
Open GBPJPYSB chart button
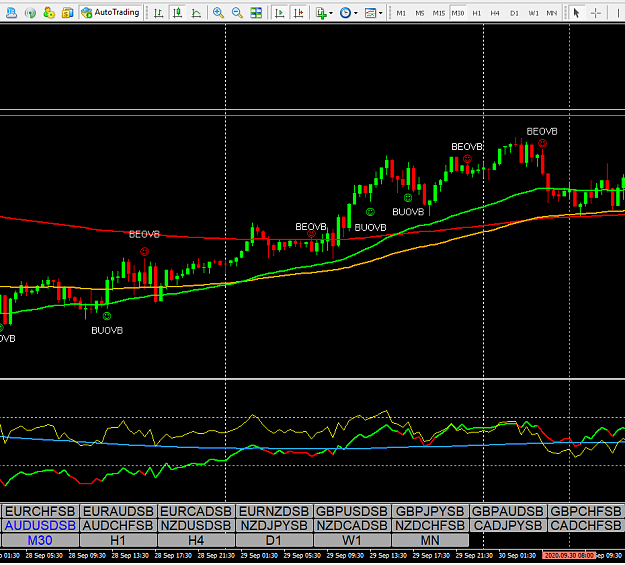(x=430, y=511)
